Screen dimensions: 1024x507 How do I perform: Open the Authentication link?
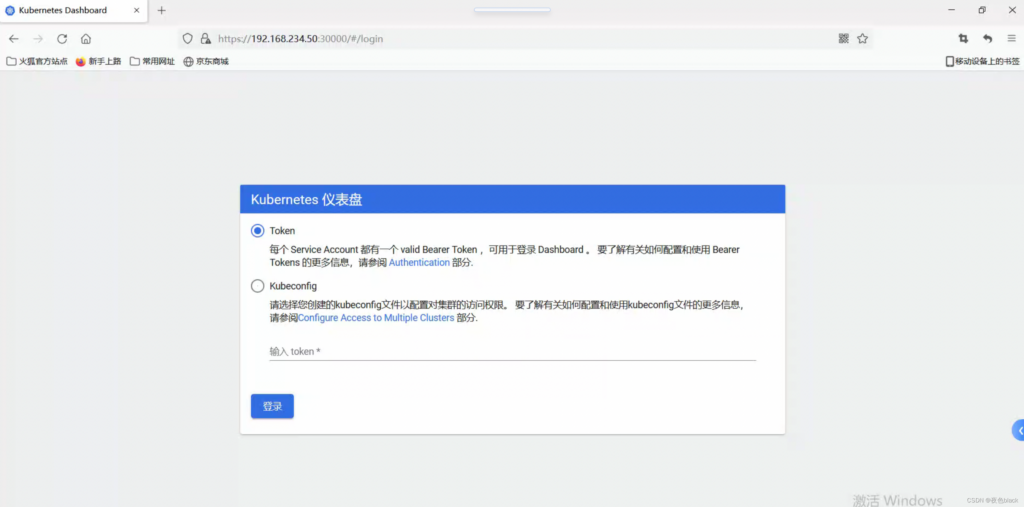coord(419,263)
